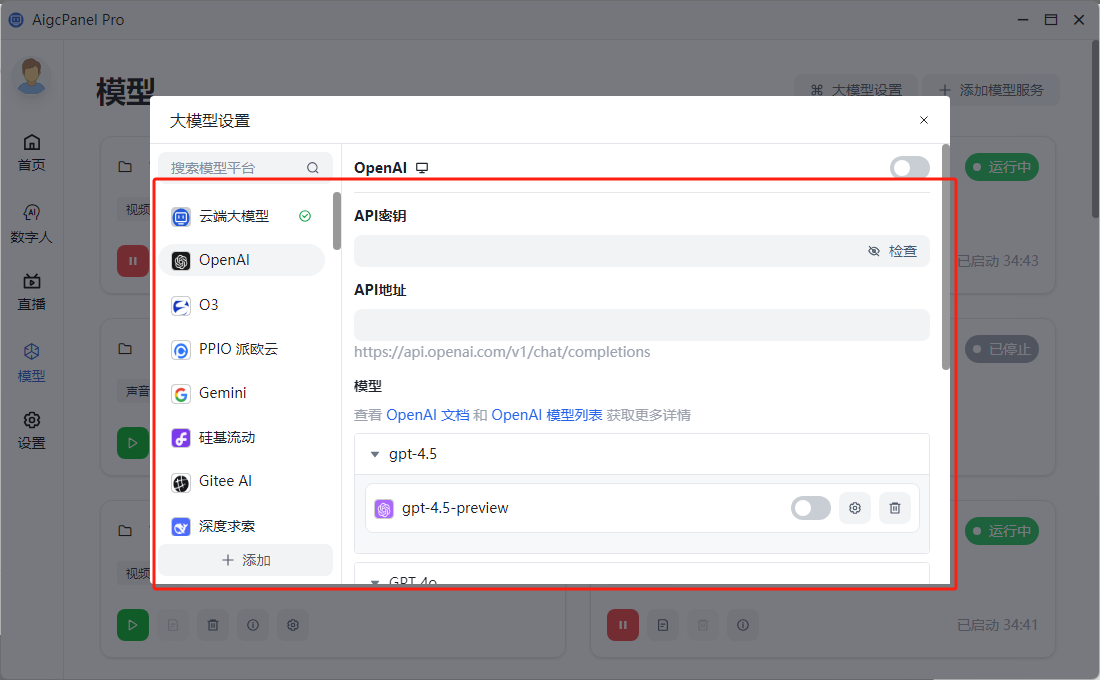Image resolution: width=1100 pixels, height=680 pixels.
Task: Click the 运行中 badge above 已启动 34:43
Action: 1002,167
